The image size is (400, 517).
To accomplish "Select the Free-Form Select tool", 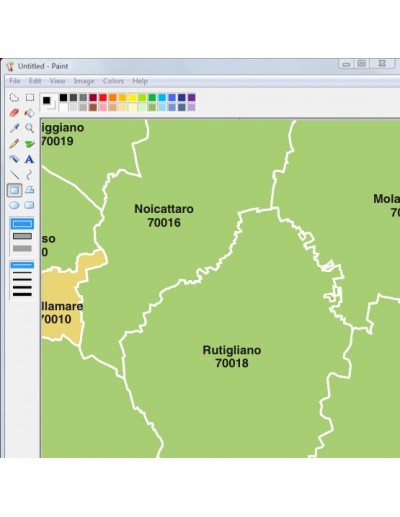I will click(14, 97).
